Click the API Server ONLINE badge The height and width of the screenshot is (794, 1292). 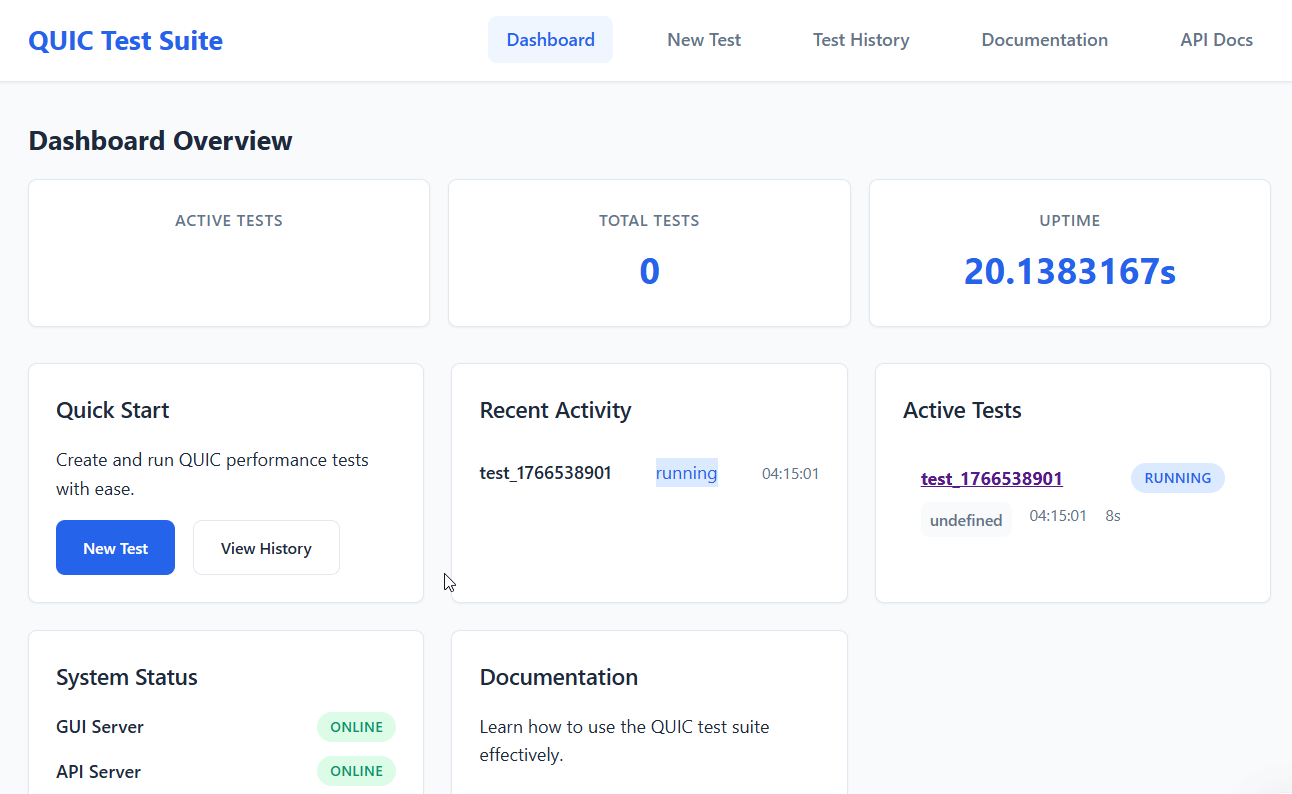point(356,771)
